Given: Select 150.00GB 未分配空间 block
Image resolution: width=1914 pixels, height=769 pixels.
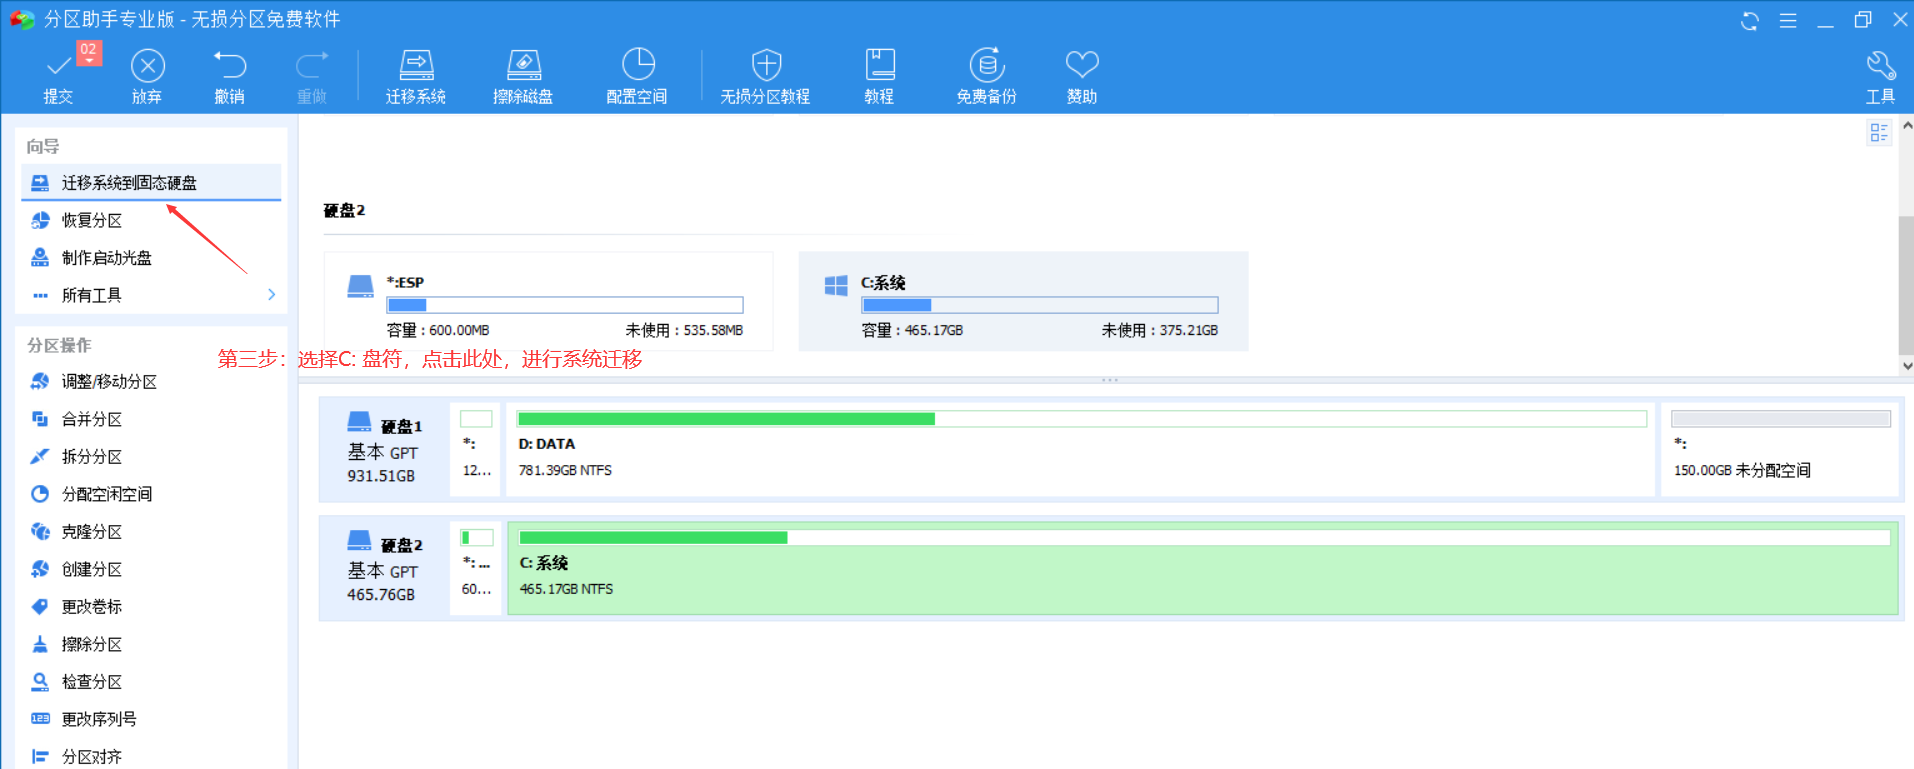Looking at the screenshot, I should pos(1780,448).
